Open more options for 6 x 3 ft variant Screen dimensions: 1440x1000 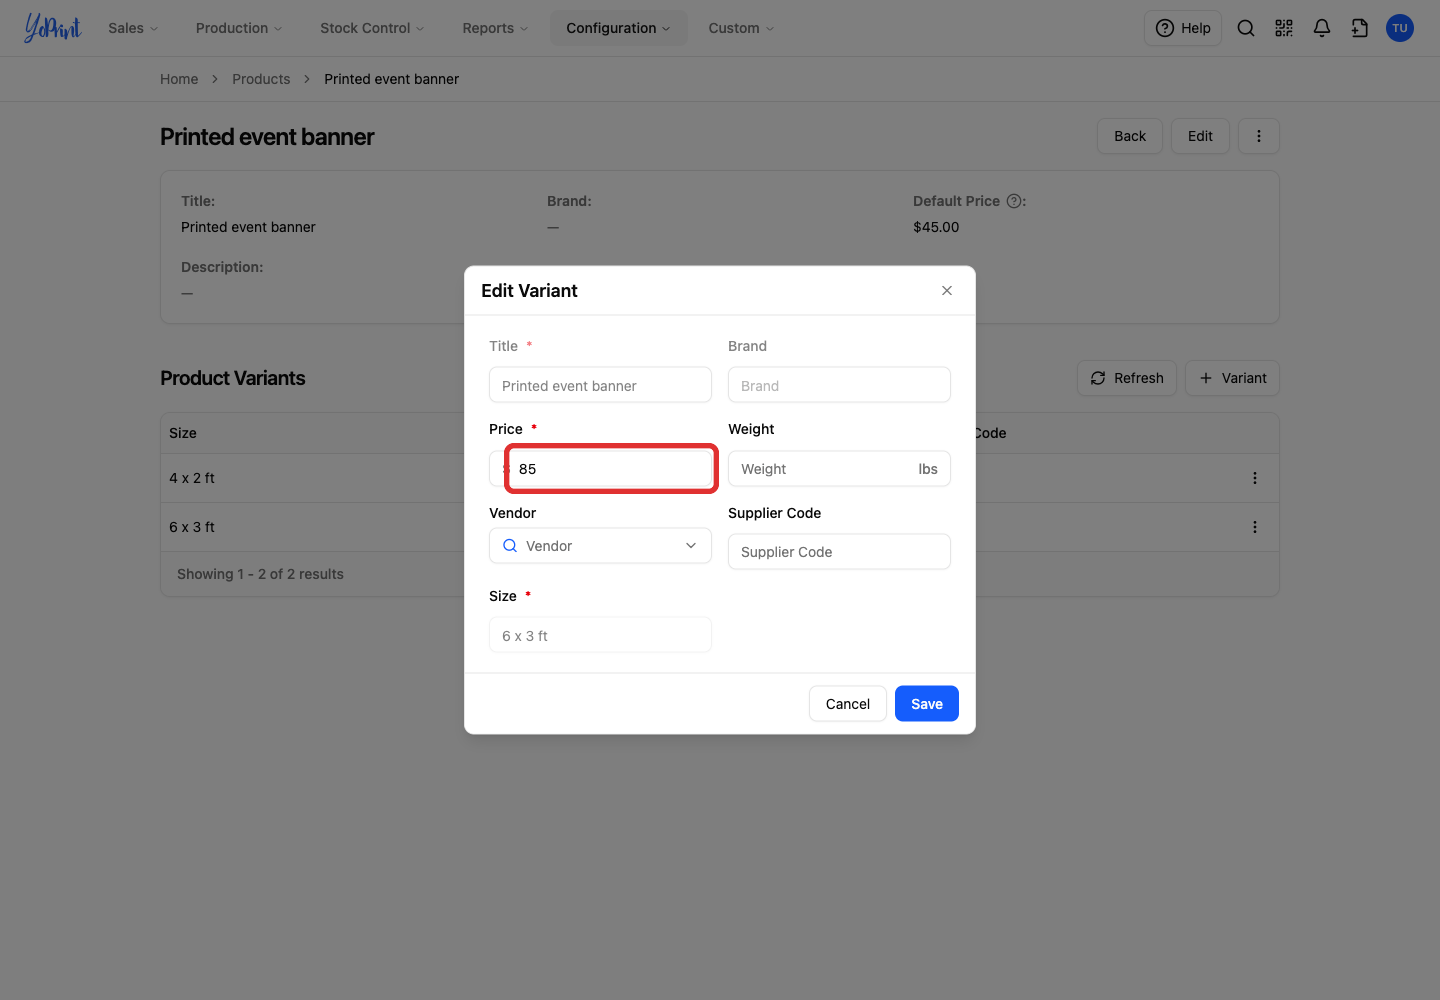pos(1255,527)
